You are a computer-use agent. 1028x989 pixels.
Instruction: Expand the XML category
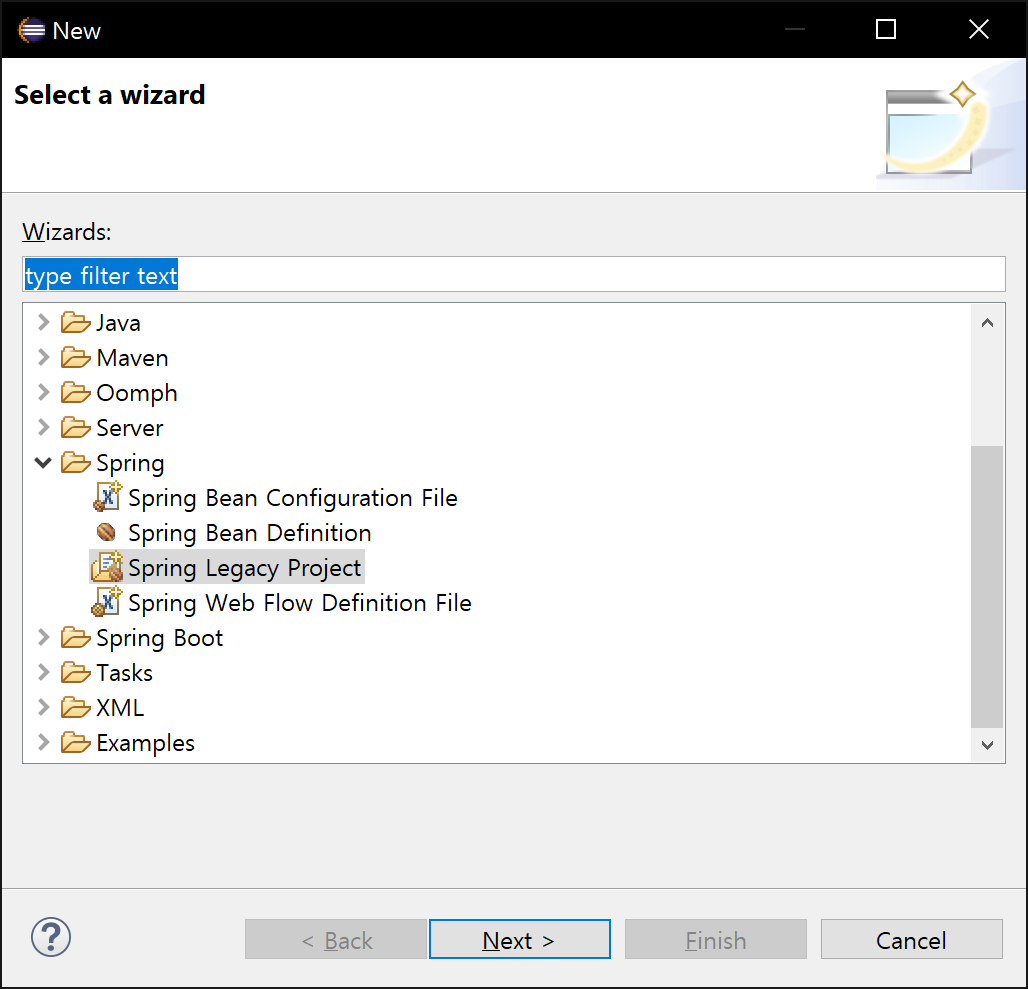click(x=43, y=708)
